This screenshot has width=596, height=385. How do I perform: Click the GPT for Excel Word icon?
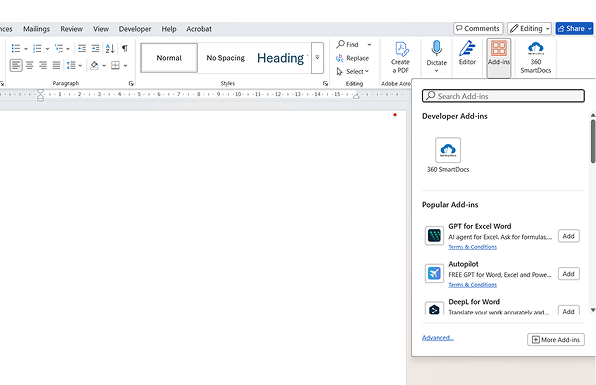coord(434,236)
